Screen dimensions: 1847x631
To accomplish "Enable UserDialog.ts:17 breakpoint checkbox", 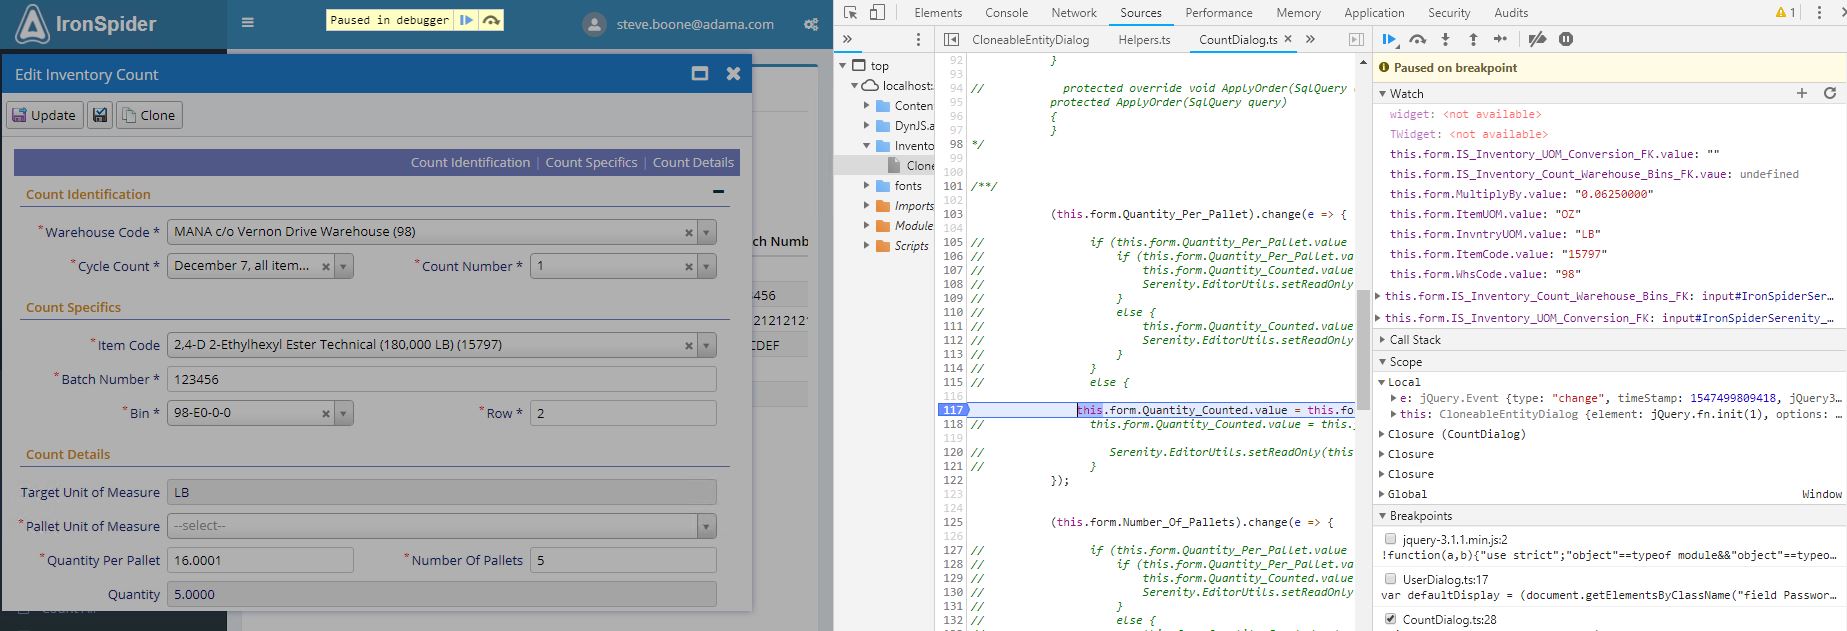I will 1390,579.
